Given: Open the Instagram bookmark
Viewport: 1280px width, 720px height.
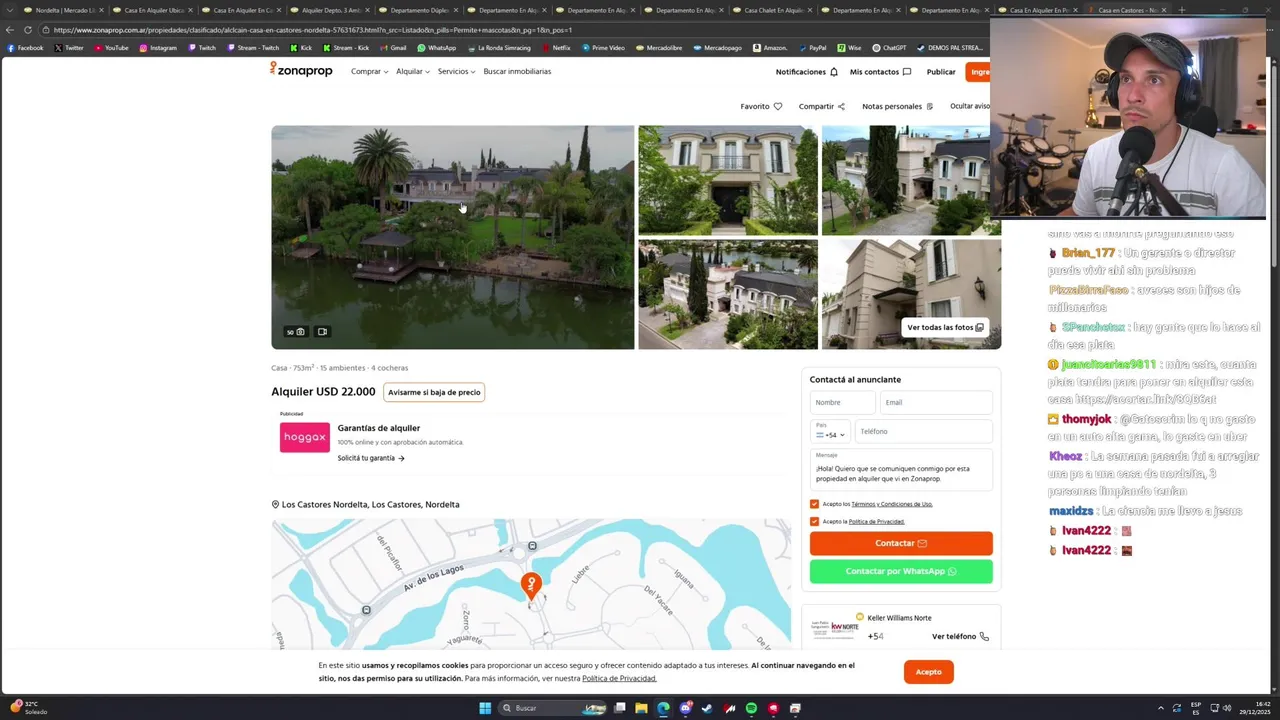Looking at the screenshot, I should (158, 48).
